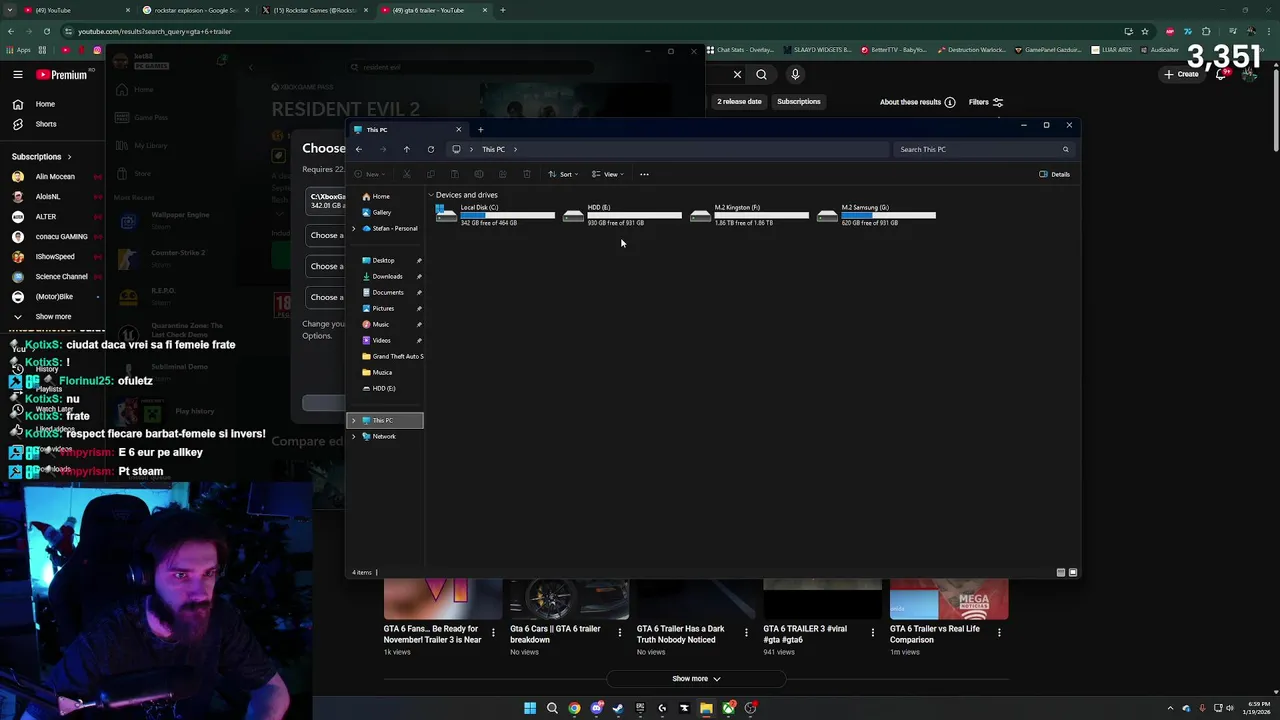Expand the This PC breadcrumb chevron
This screenshot has width=1280, height=720.
515,149
